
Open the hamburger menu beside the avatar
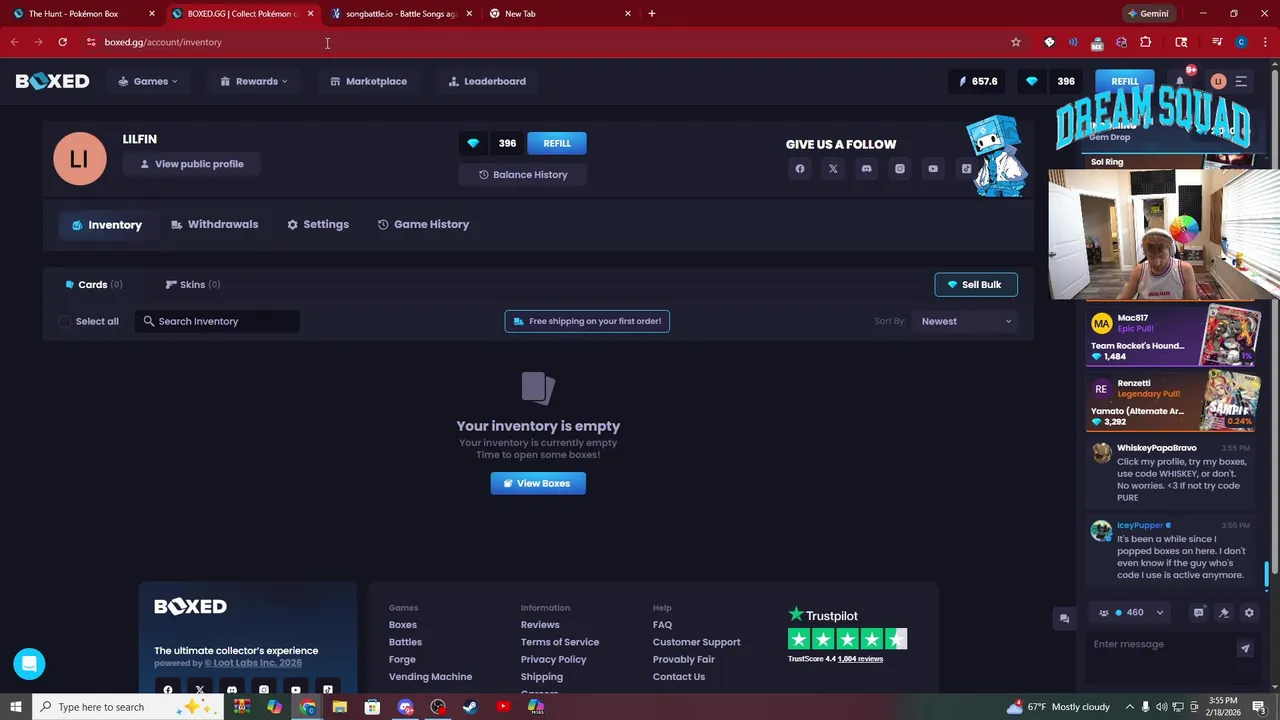[x=1241, y=81]
